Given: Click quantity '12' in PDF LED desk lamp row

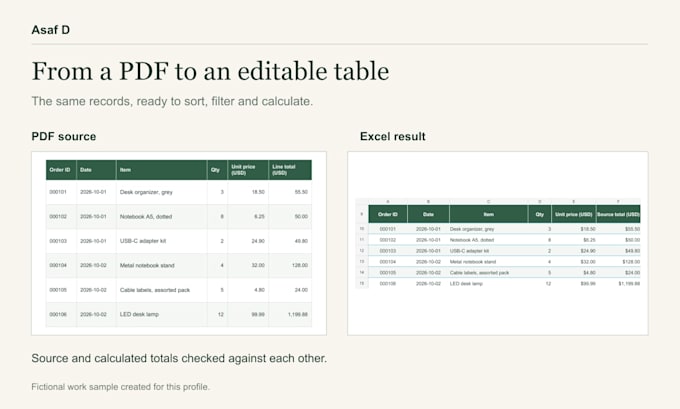Looking at the screenshot, I should pos(221,314).
